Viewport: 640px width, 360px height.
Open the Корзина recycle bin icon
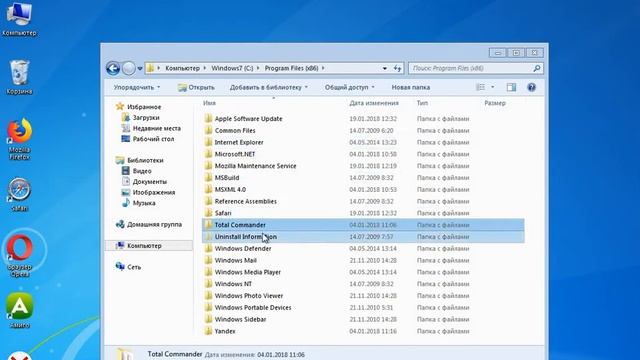tap(19, 78)
